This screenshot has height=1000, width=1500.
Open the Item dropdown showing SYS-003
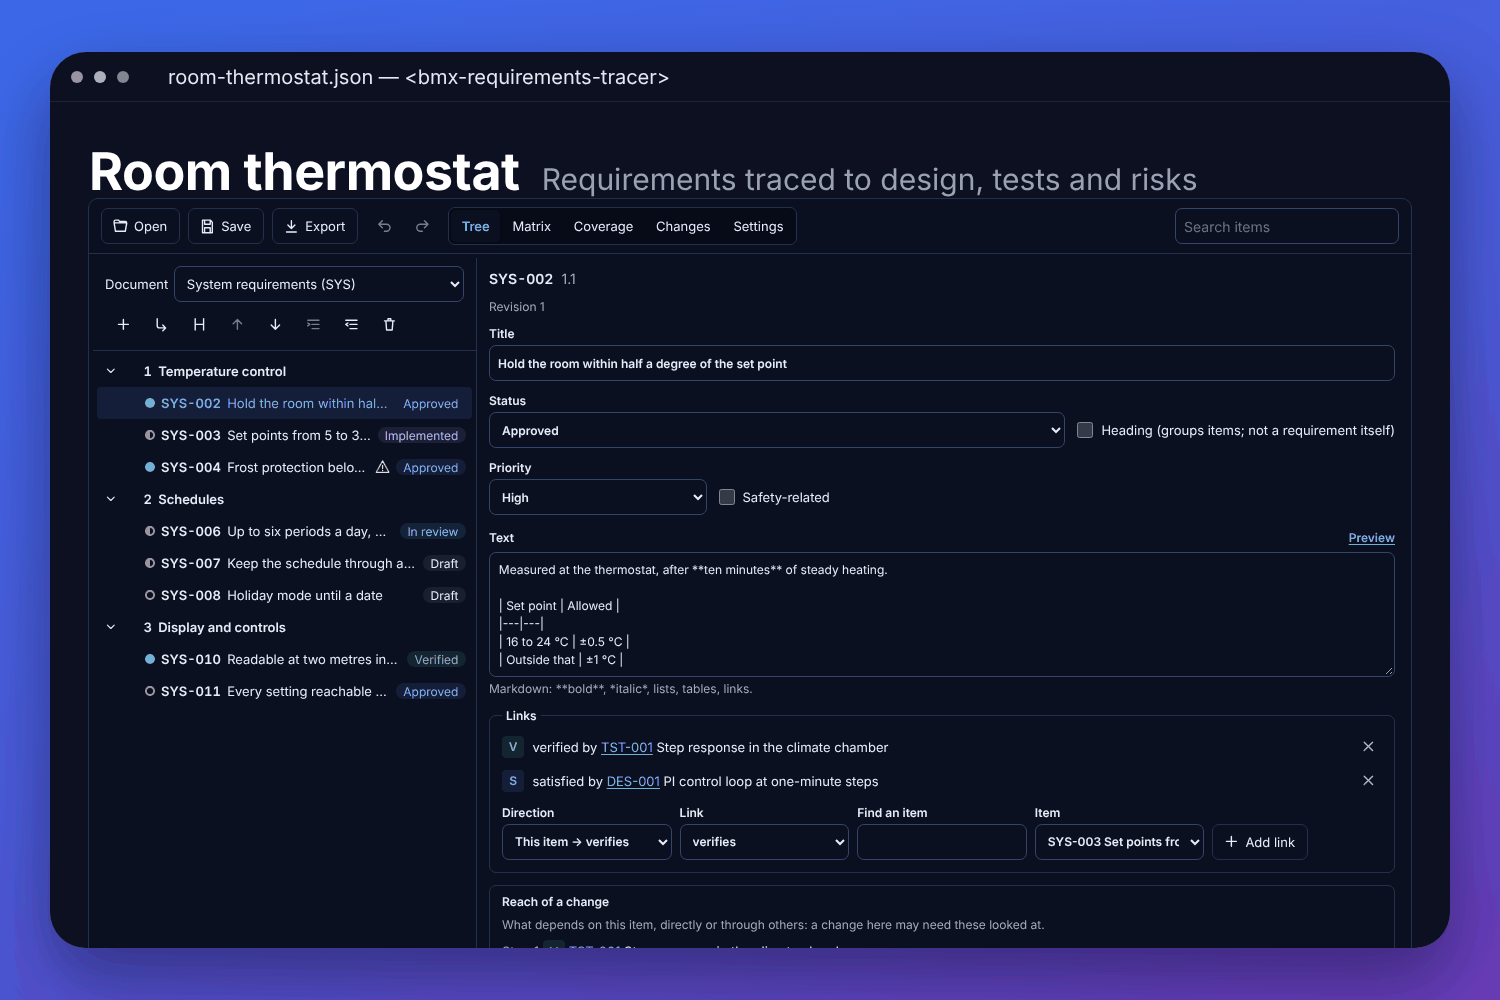[x=1119, y=842]
